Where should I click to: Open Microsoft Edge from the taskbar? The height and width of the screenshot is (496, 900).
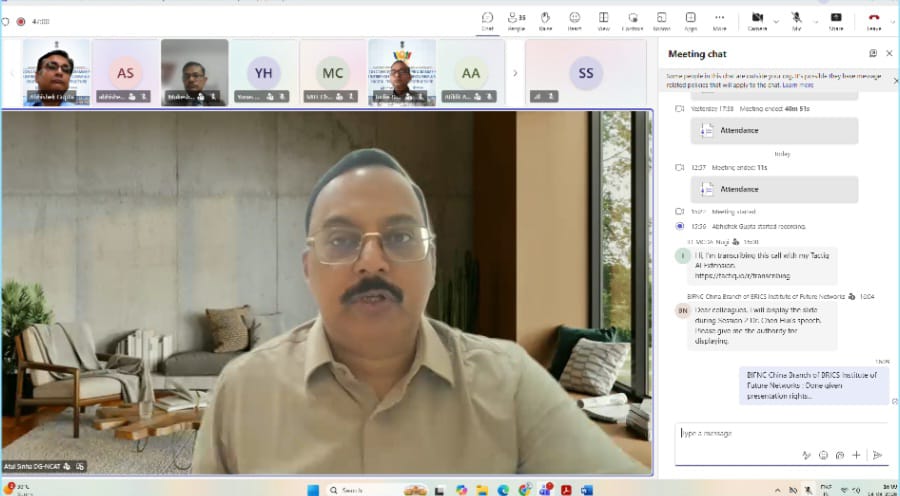(503, 490)
